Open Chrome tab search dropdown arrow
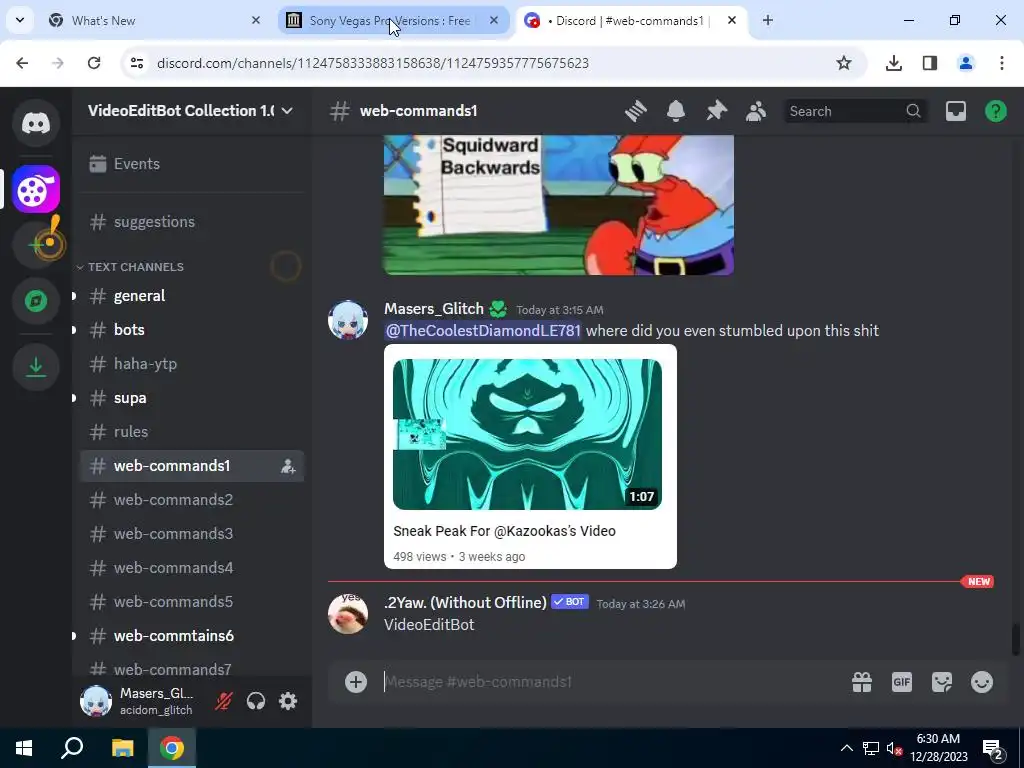Screen dimensions: 1024x768 (20, 20)
